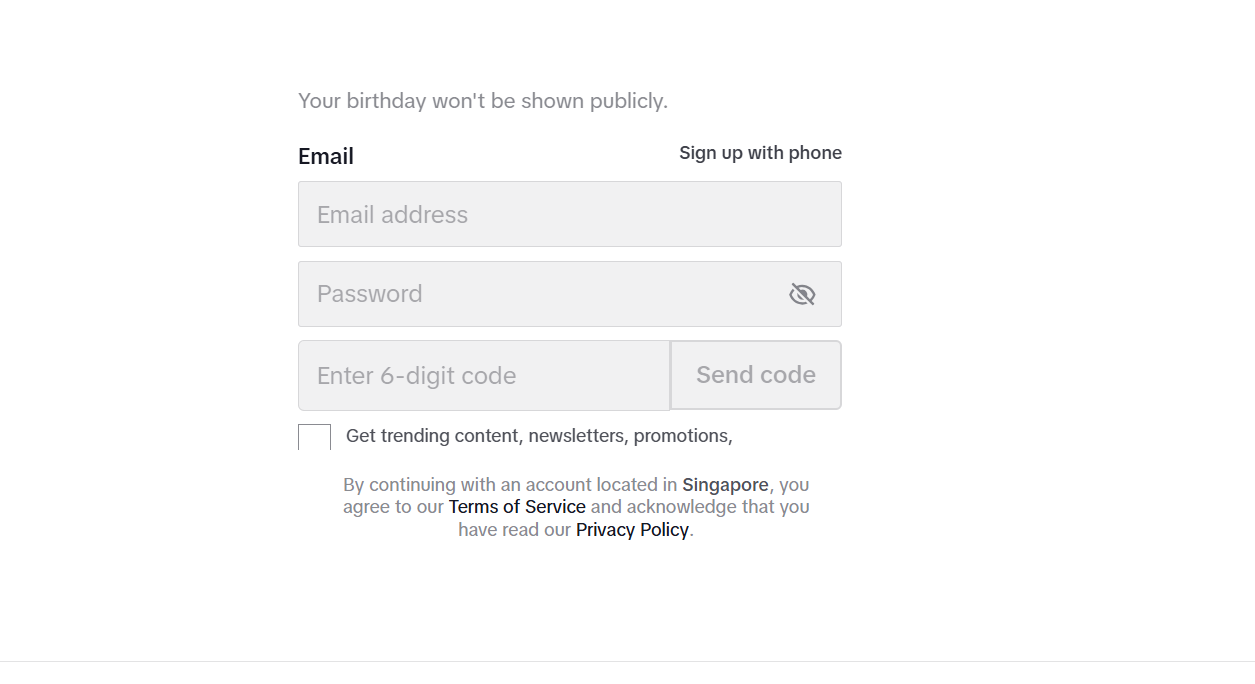Click the 'Email address' placeholder text

(392, 215)
